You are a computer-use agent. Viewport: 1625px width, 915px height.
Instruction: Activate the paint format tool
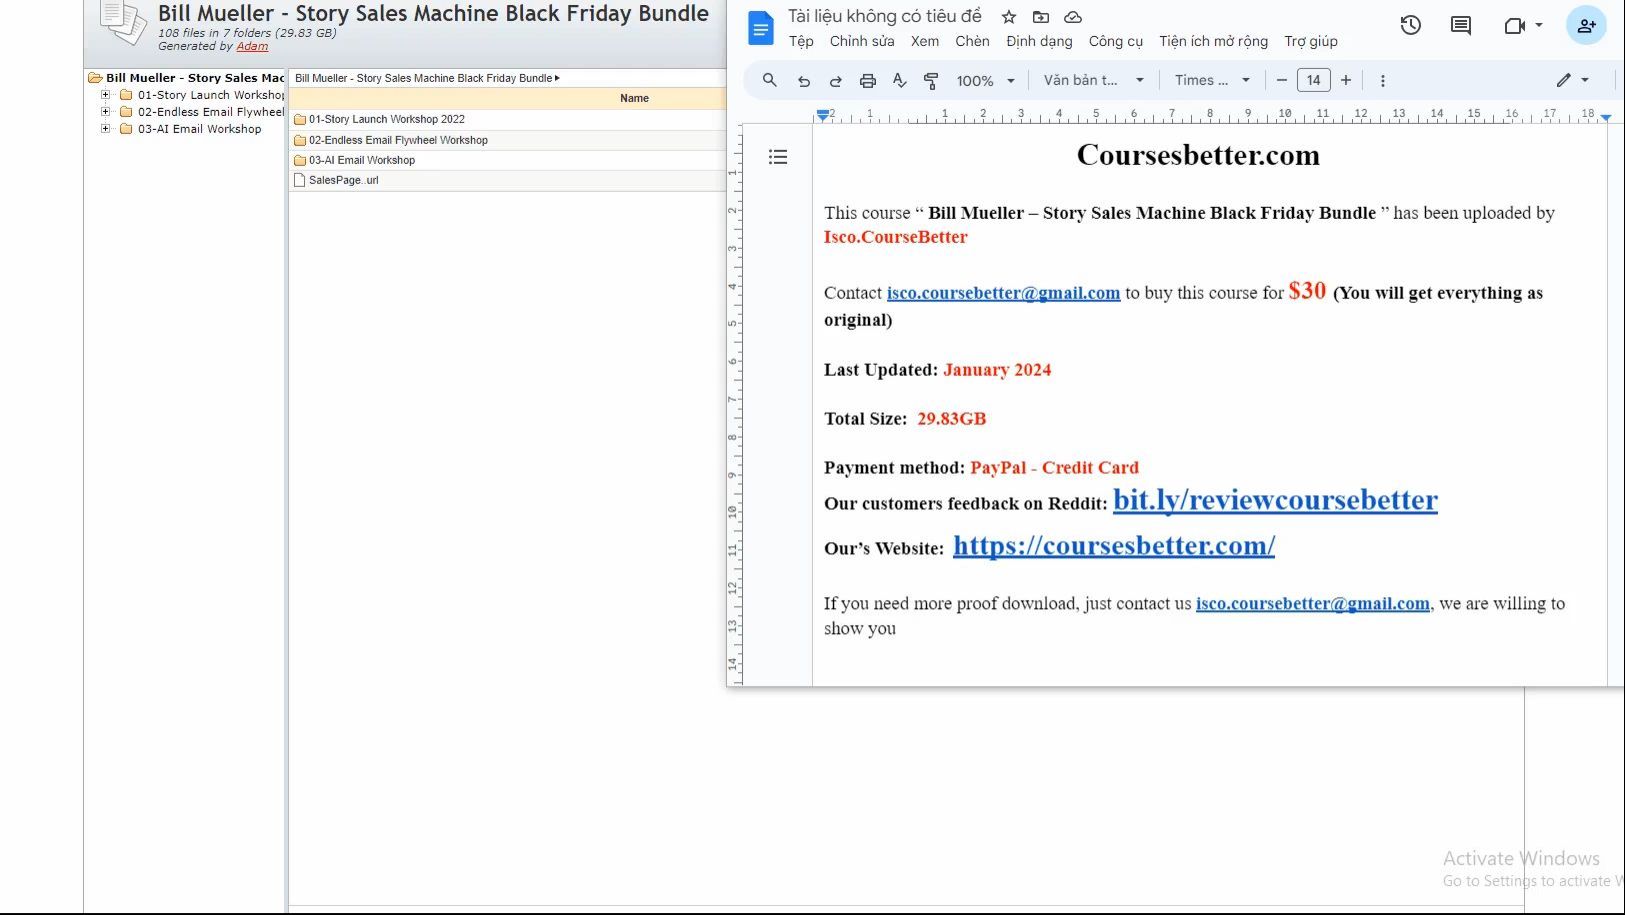point(931,81)
